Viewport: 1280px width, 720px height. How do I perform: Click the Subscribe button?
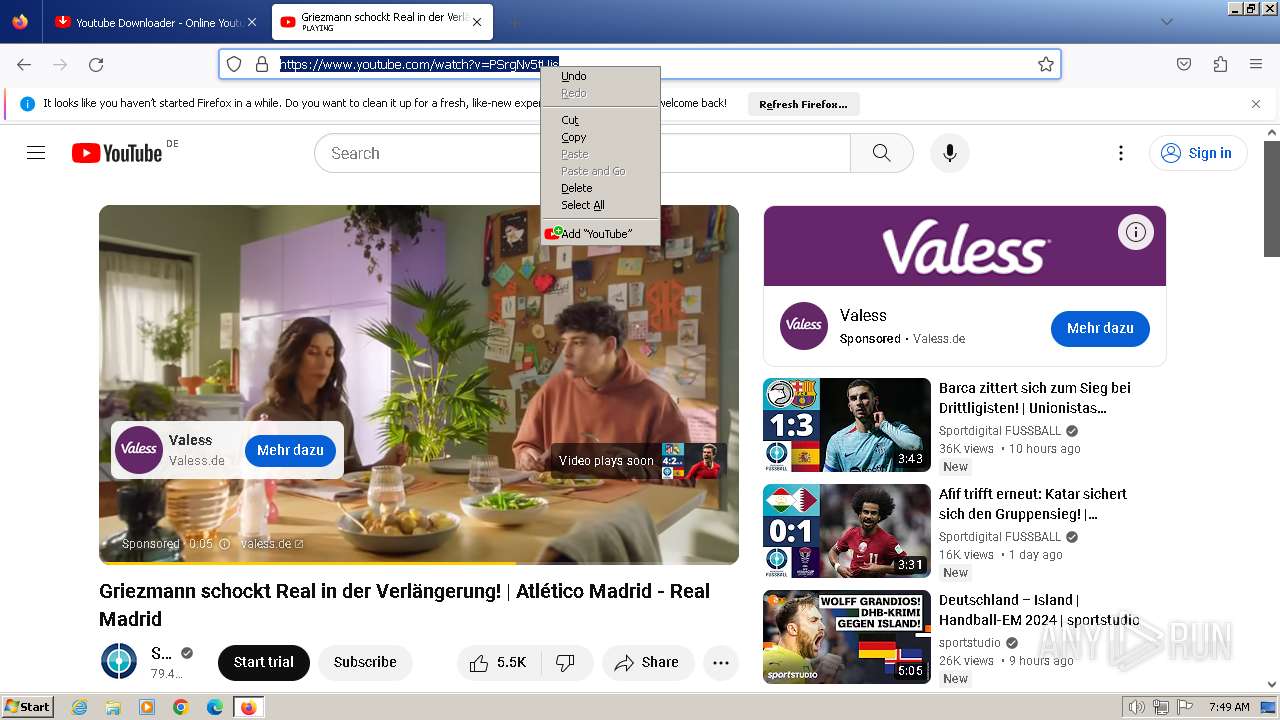pyautogui.click(x=365, y=662)
